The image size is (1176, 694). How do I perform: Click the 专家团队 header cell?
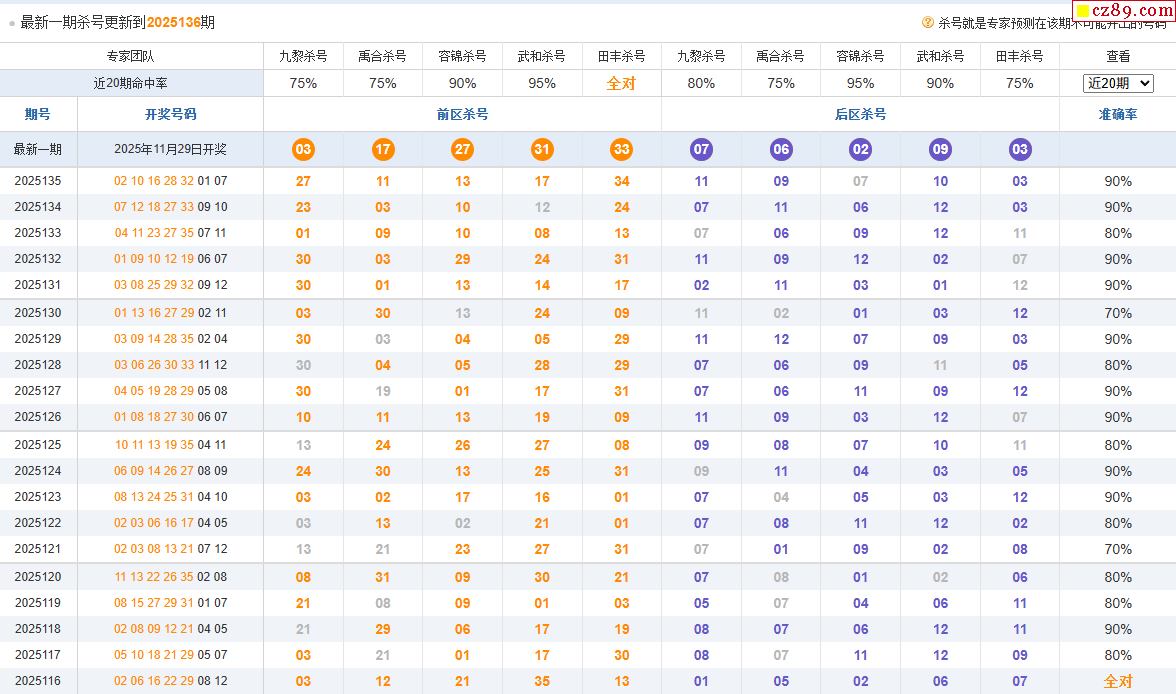coord(130,56)
